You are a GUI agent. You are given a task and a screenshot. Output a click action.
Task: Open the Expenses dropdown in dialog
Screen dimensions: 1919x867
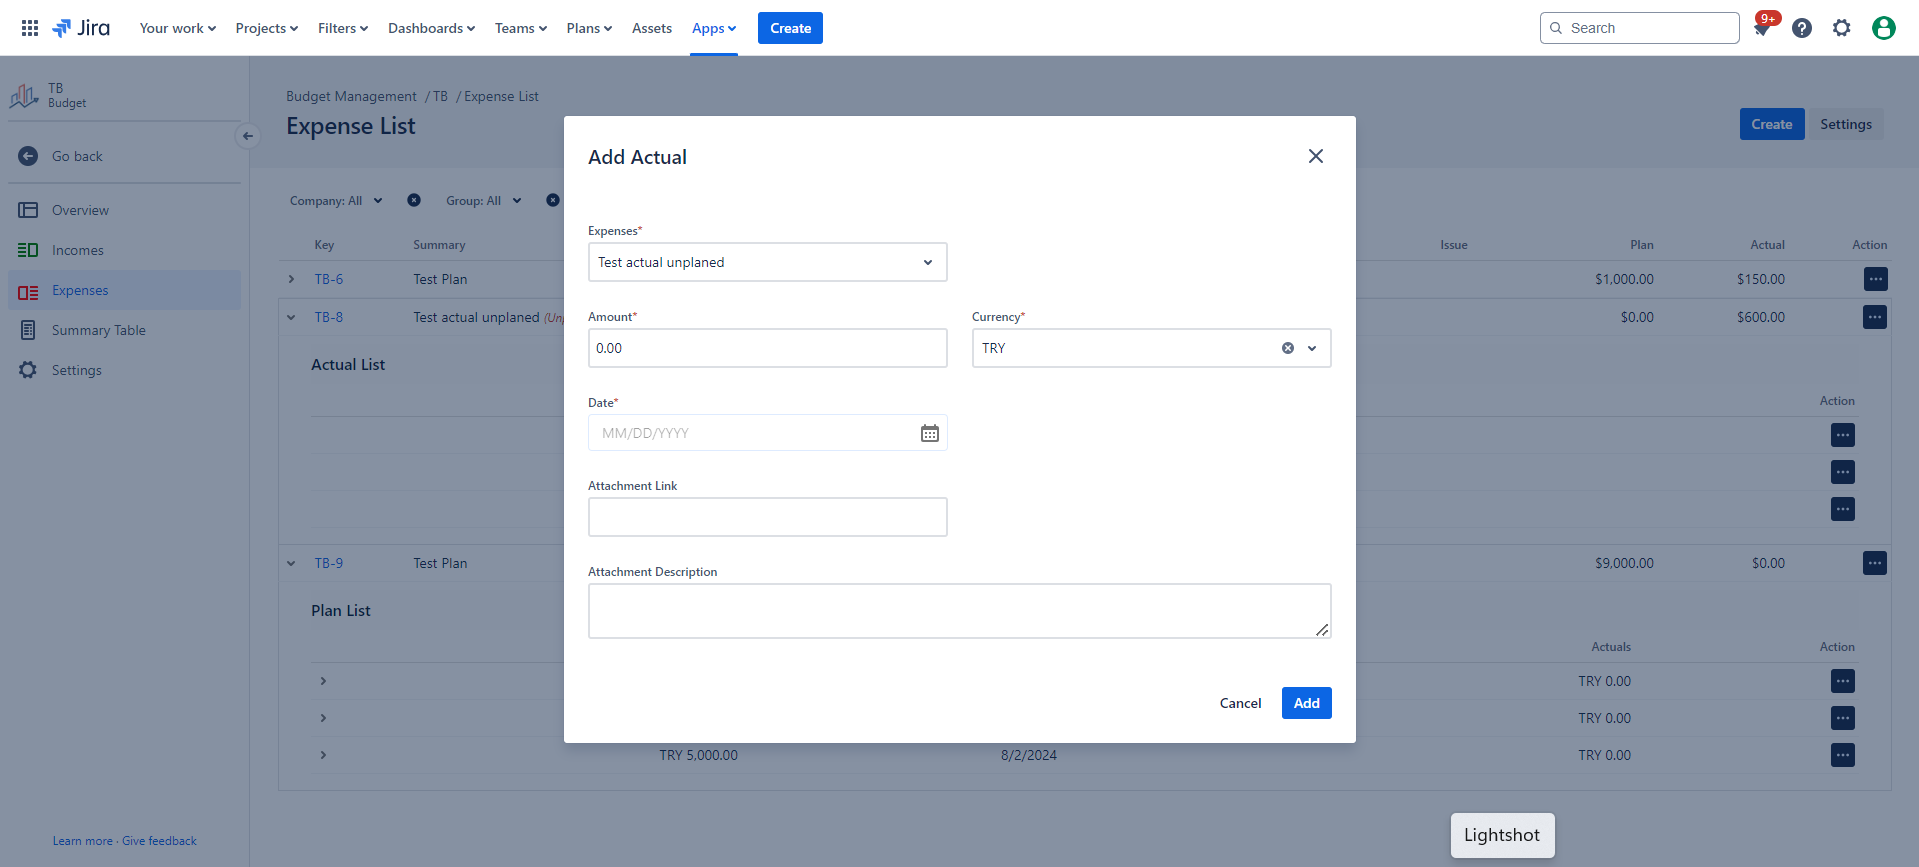[x=767, y=262]
